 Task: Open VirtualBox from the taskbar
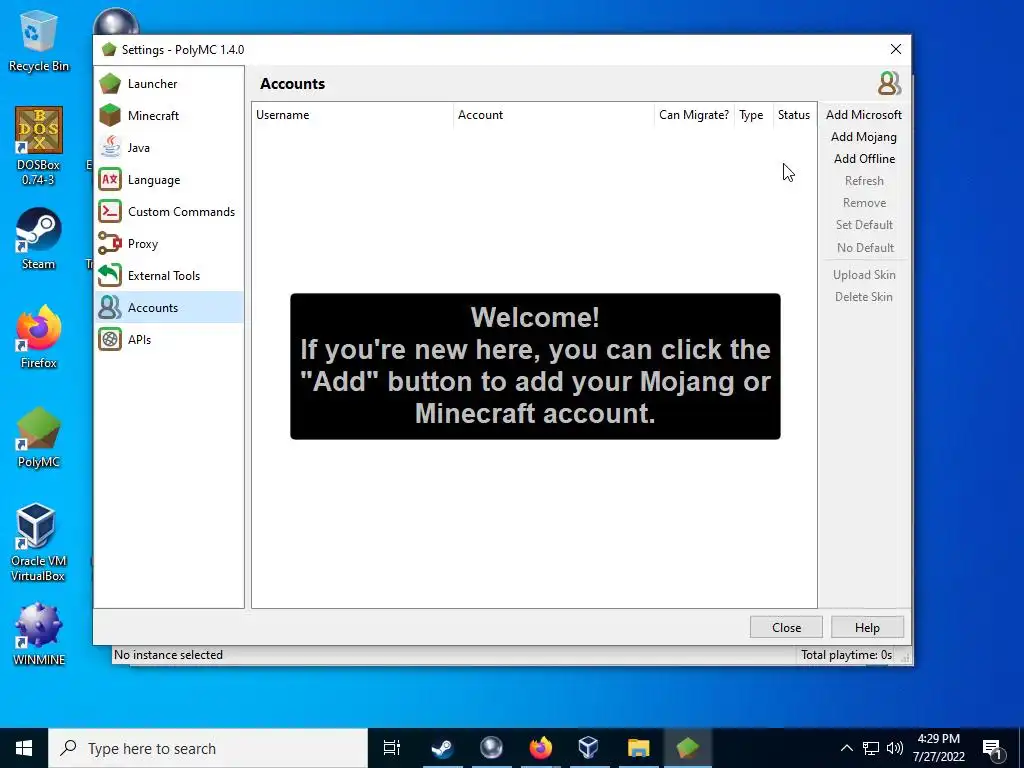coord(588,748)
